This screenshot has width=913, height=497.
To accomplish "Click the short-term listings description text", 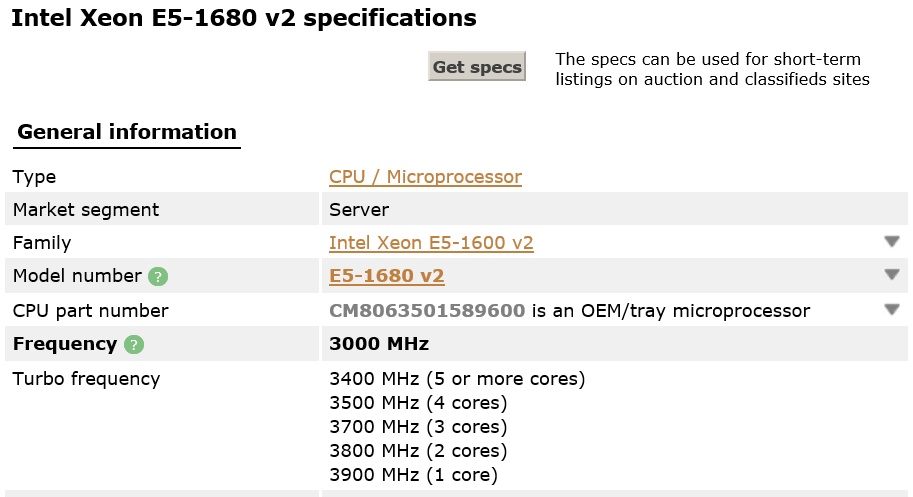I will point(712,69).
